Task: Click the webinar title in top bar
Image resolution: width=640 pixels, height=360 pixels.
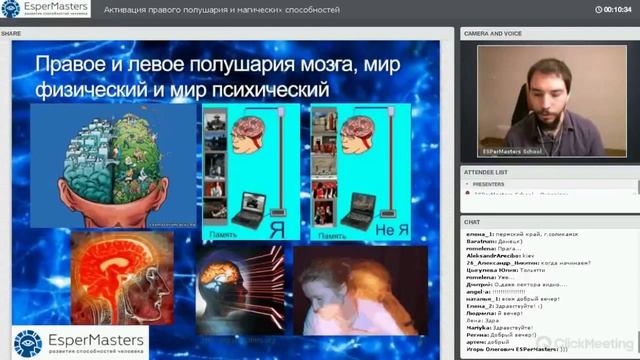Action: pos(222,9)
